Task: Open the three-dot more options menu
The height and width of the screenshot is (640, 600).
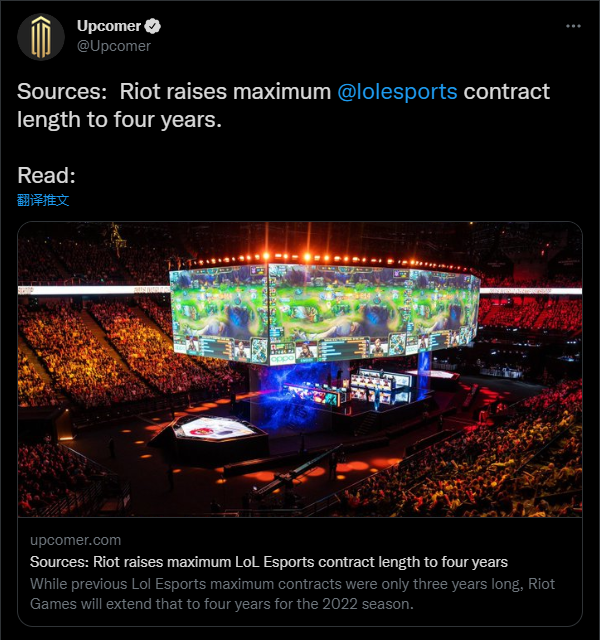Action: pyautogui.click(x=573, y=26)
